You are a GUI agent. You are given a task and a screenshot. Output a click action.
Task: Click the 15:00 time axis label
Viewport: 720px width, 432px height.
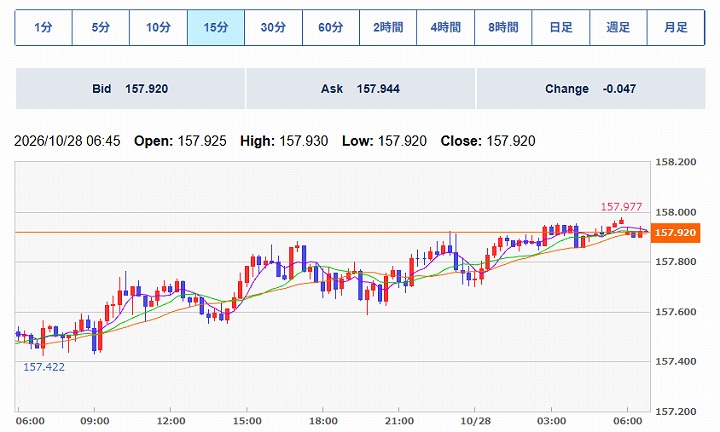coord(247,421)
